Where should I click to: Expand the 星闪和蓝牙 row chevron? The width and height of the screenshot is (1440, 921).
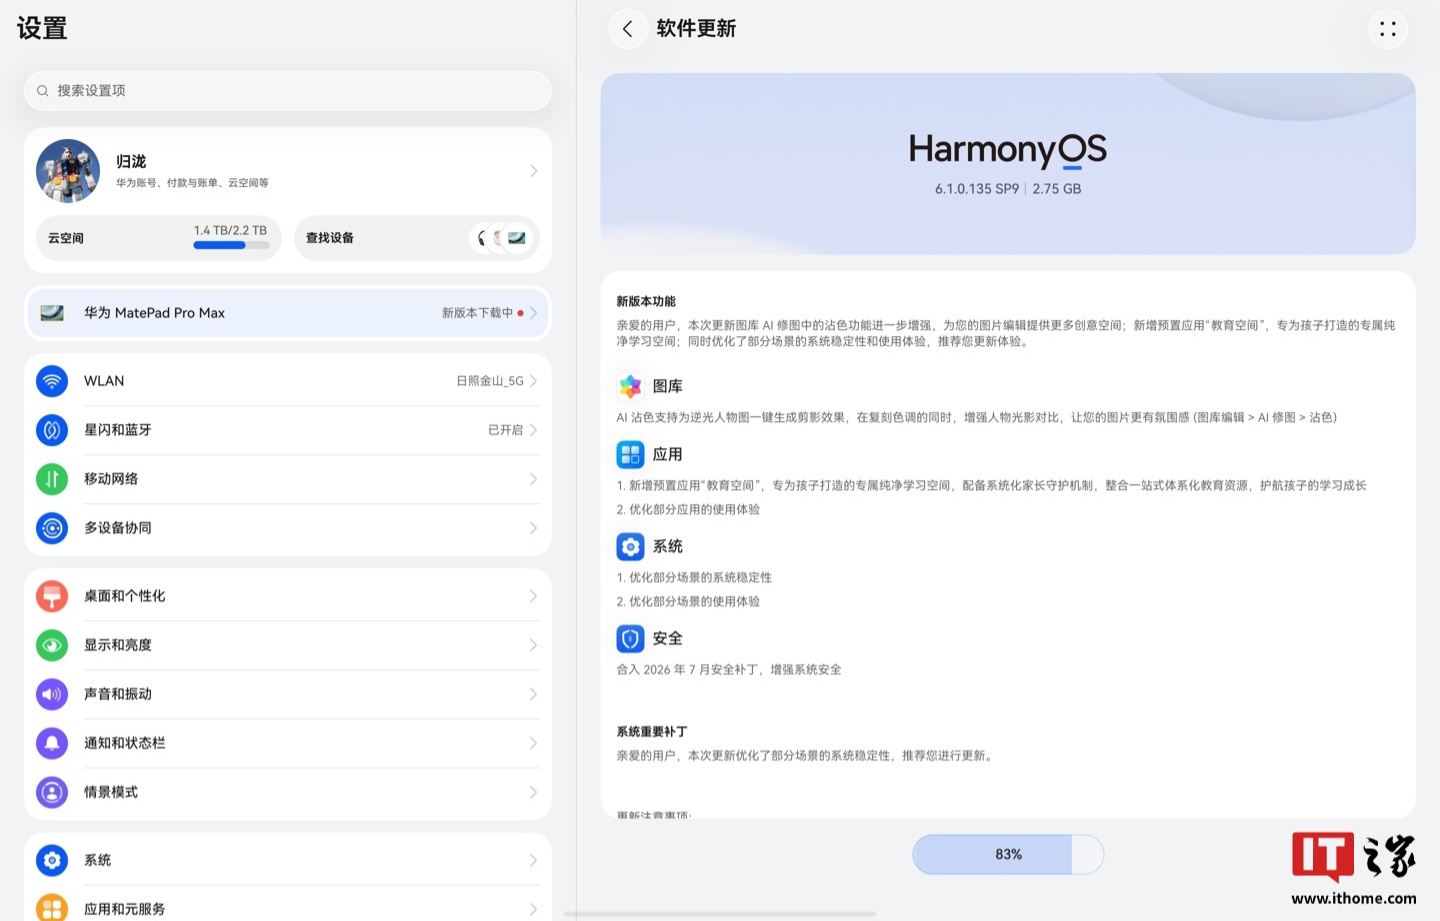tap(533, 430)
